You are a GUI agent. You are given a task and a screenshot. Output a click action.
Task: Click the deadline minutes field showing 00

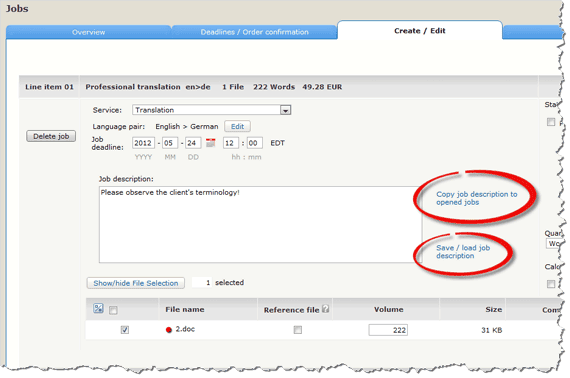point(254,143)
